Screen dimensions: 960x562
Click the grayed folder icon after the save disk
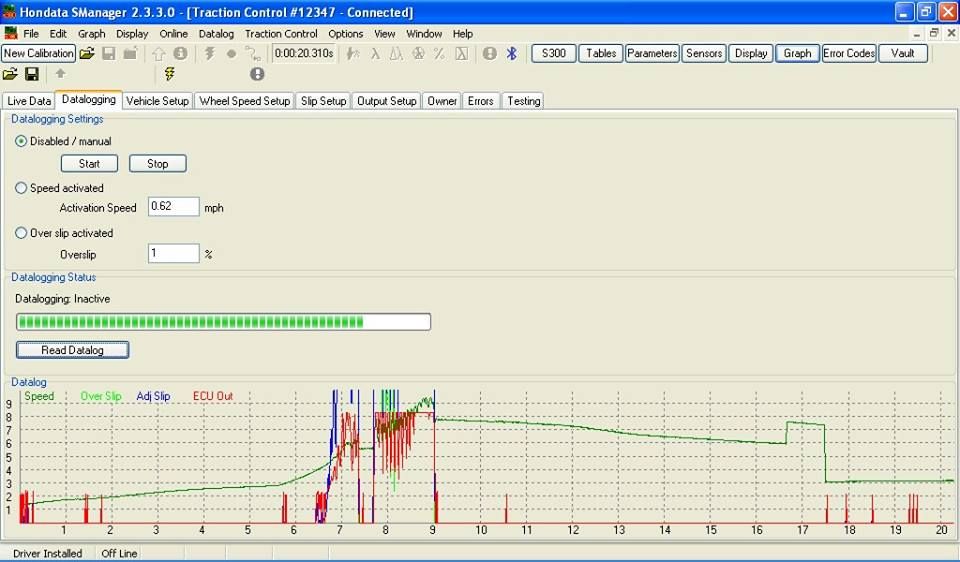tap(130, 54)
